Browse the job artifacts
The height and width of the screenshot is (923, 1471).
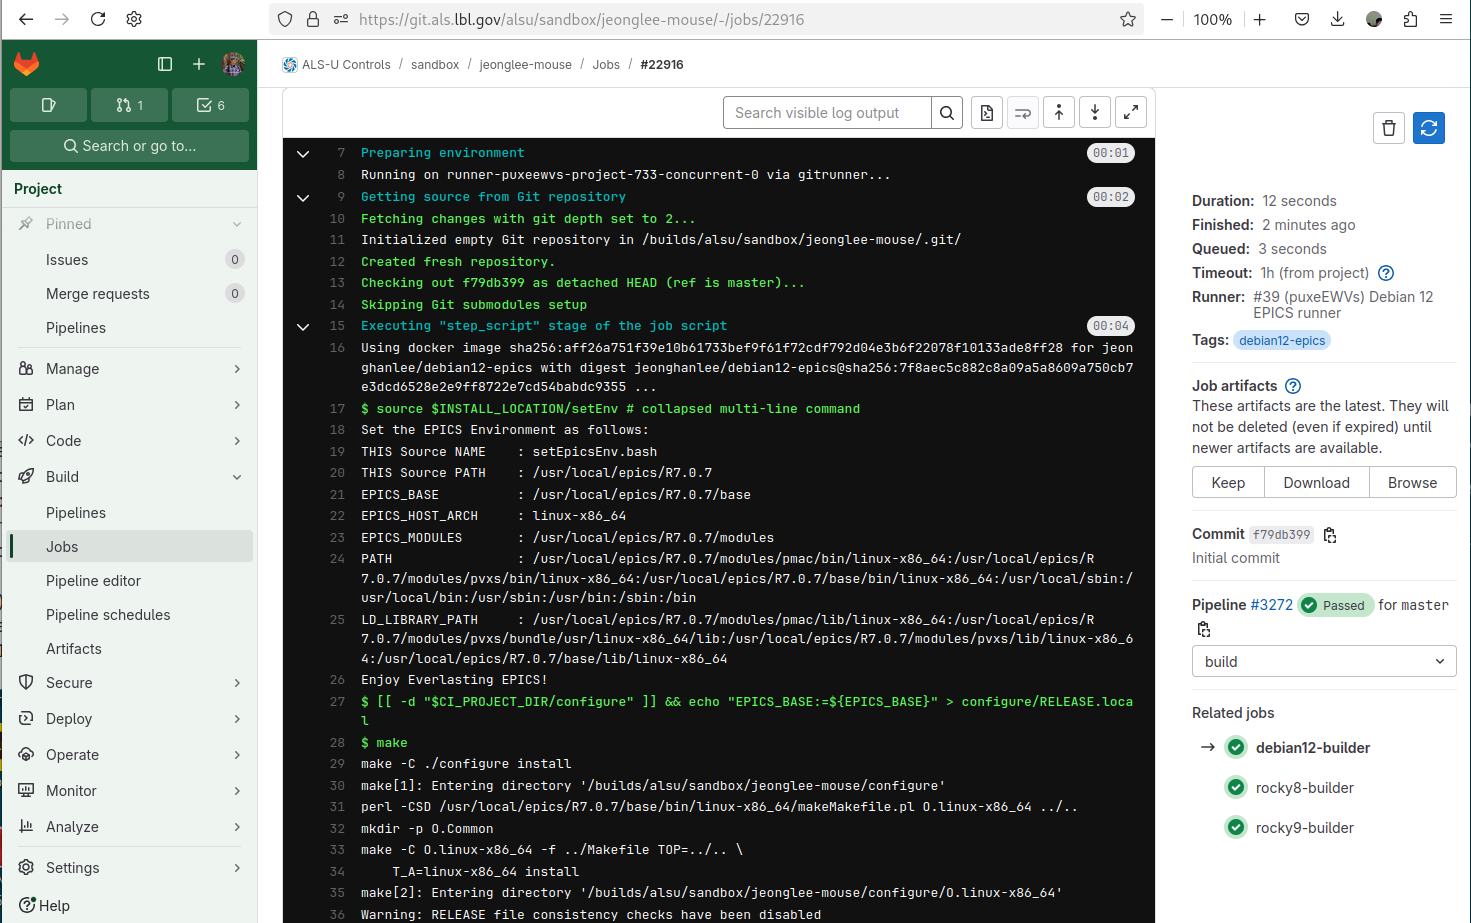(1412, 482)
